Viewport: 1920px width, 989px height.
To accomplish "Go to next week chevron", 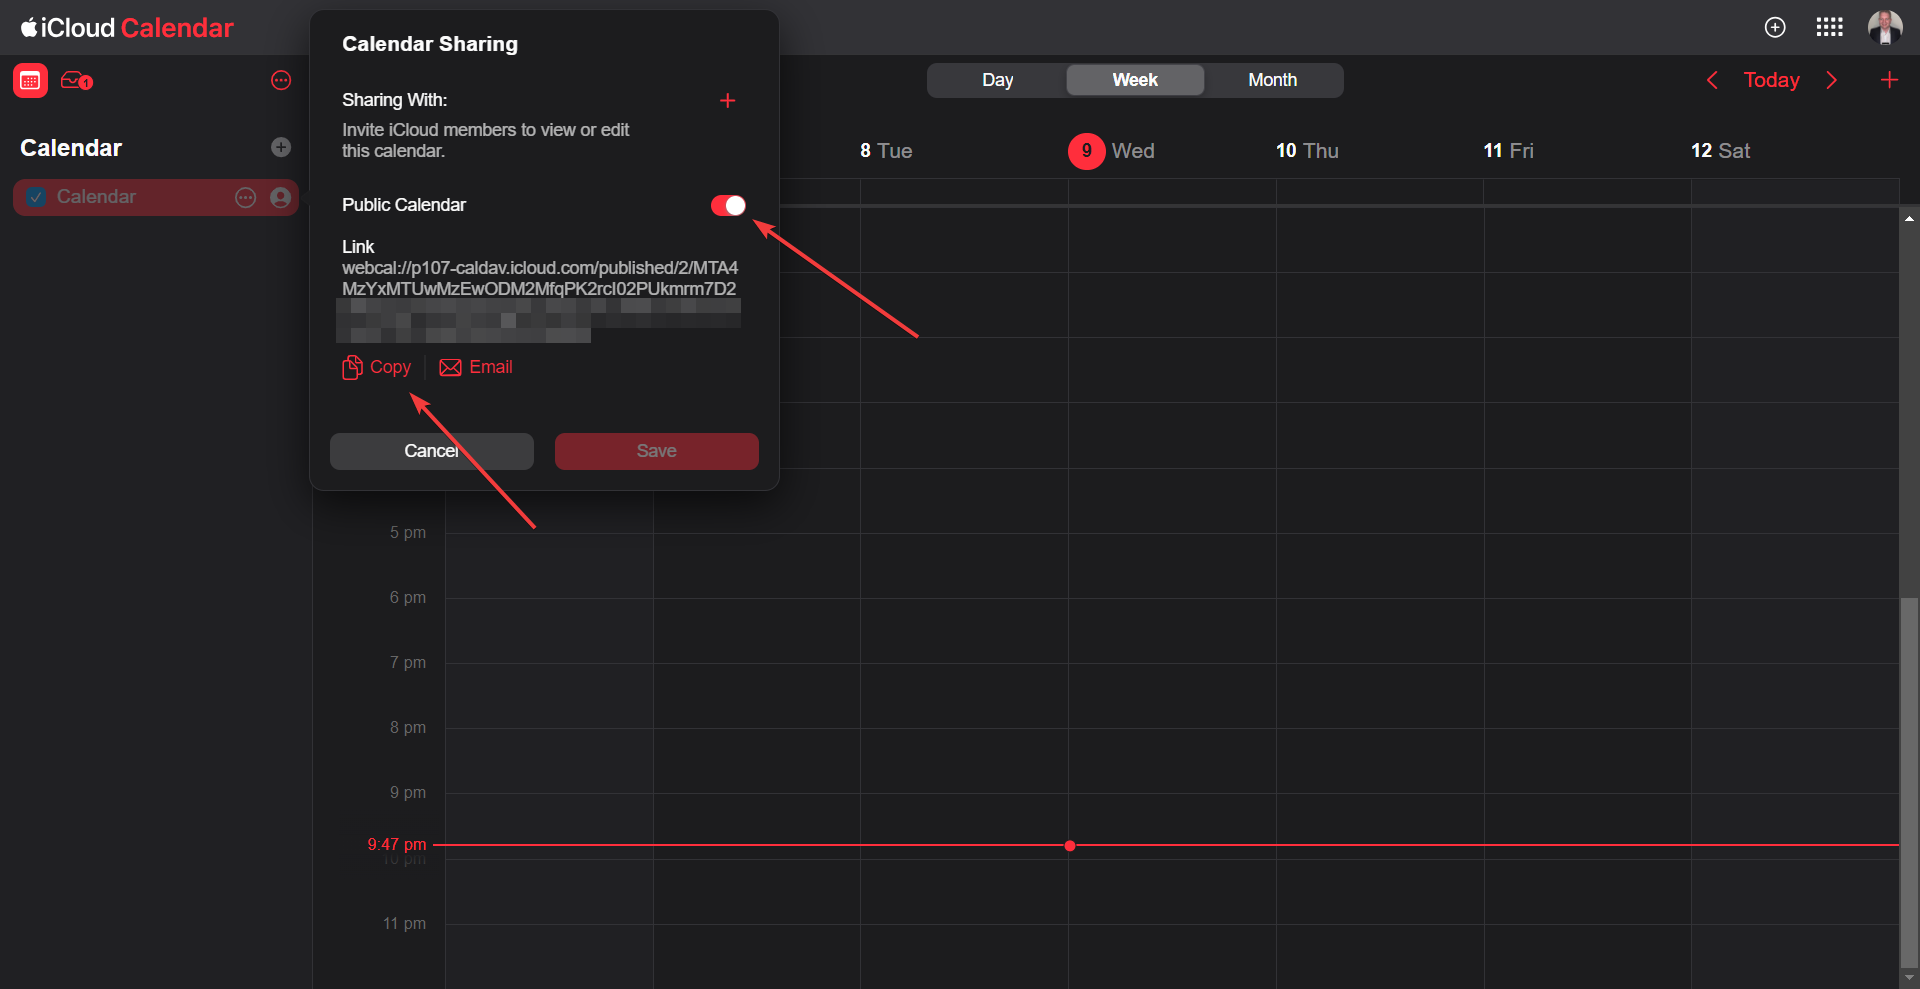I will 1832,80.
